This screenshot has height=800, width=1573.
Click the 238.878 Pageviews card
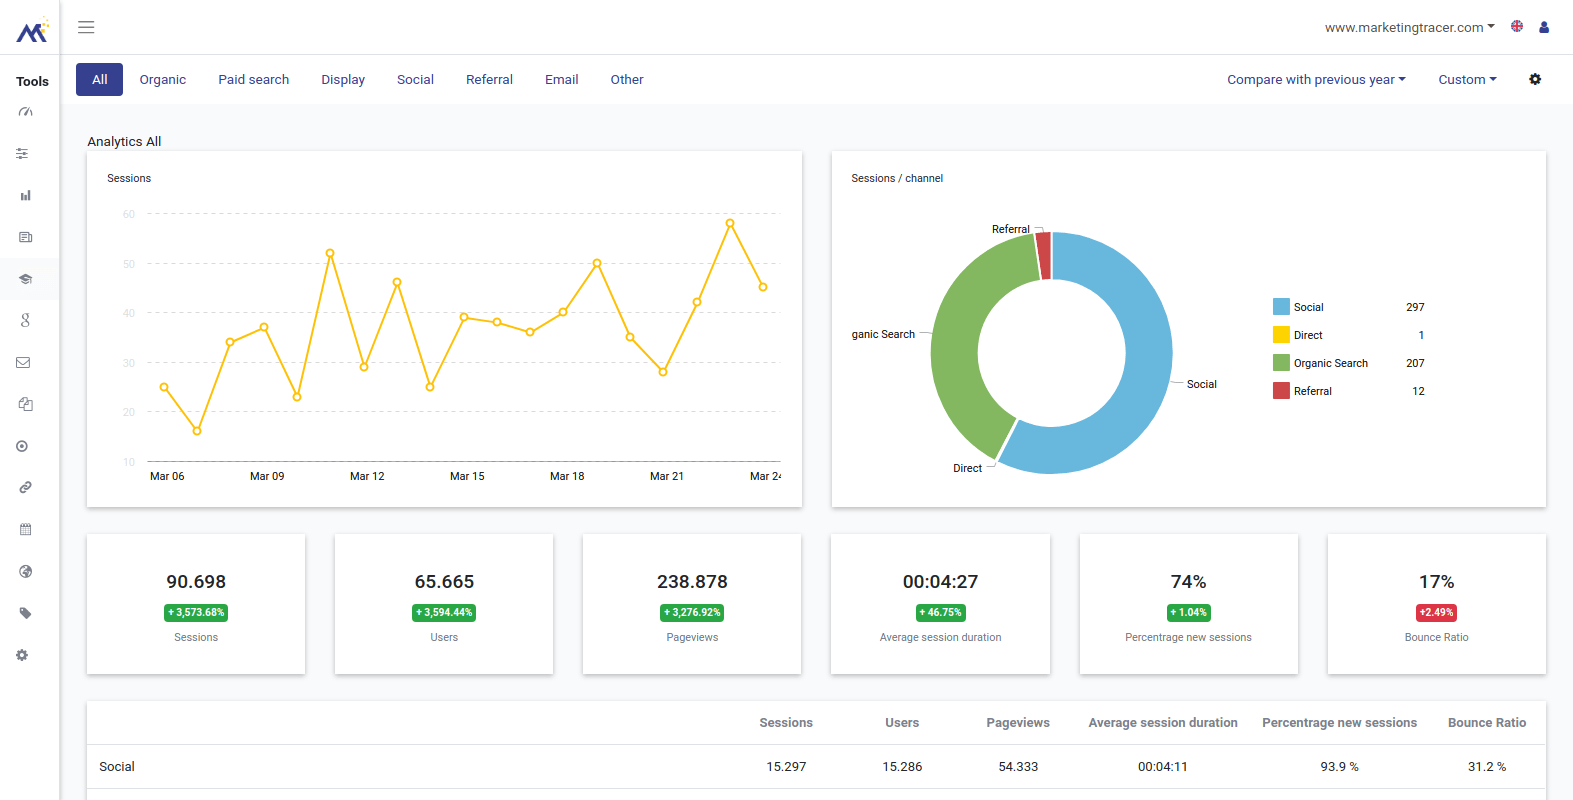[x=692, y=604]
